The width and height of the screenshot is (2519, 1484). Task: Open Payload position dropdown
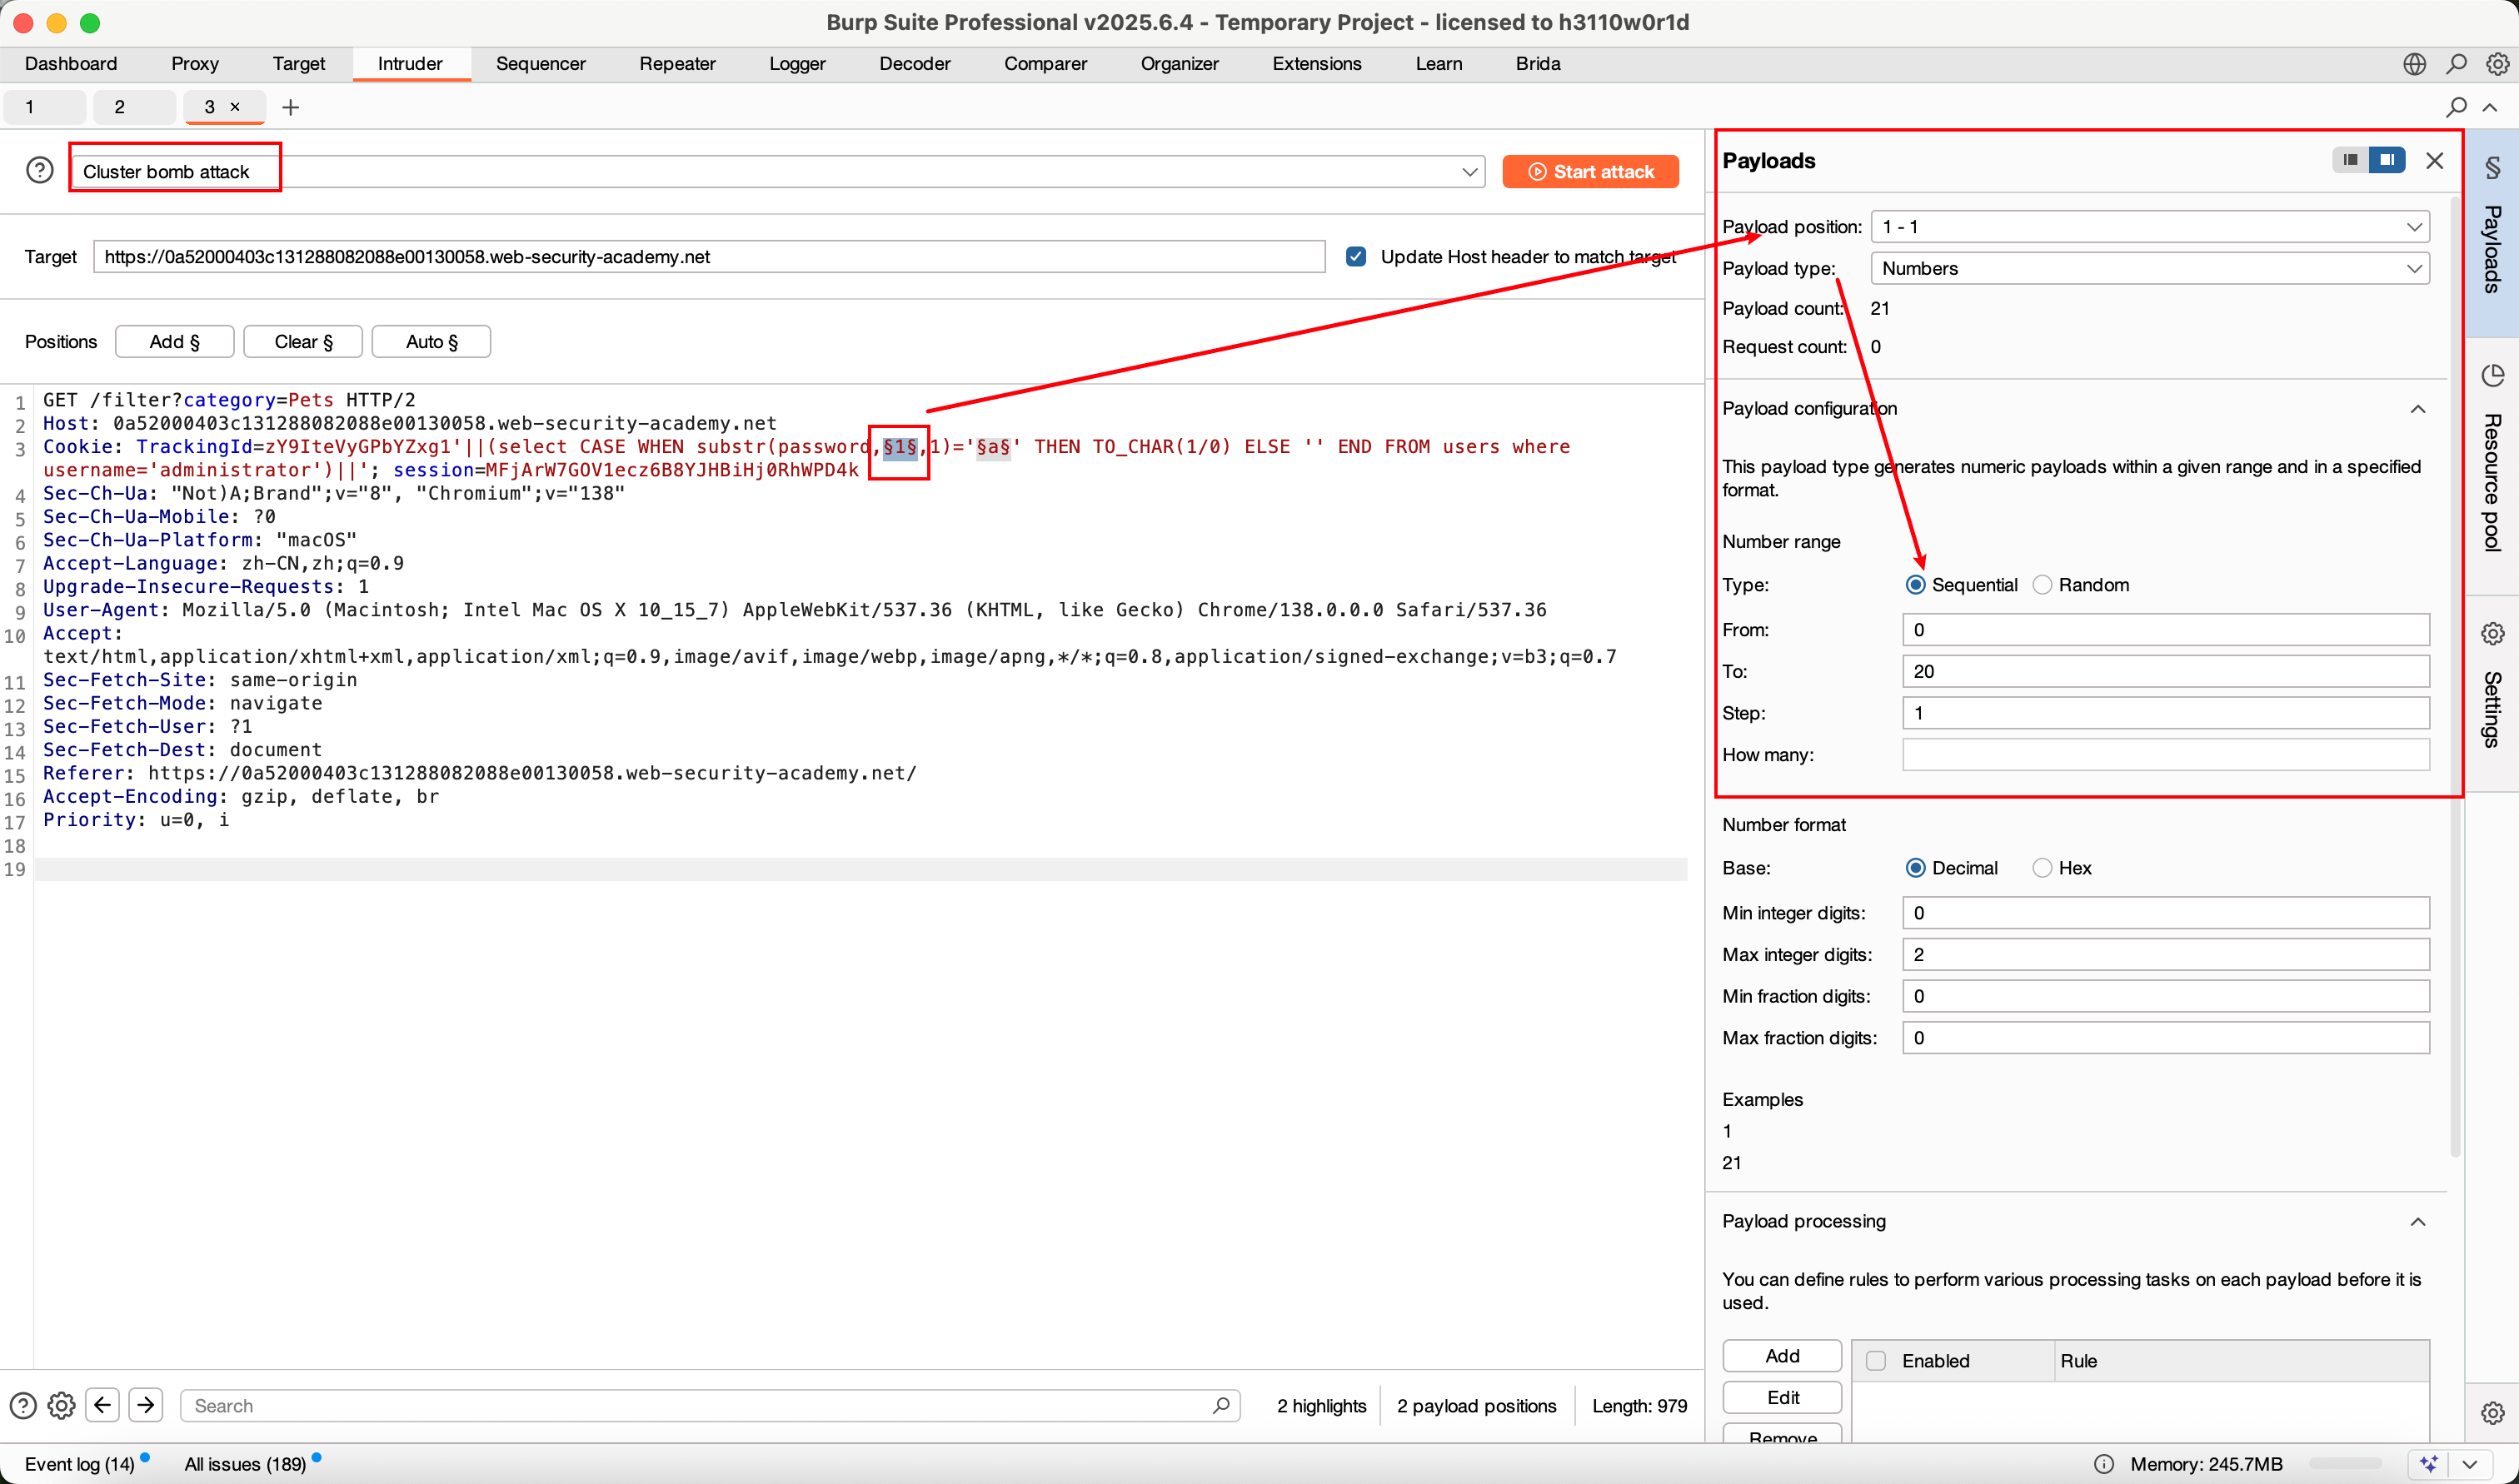pyautogui.click(x=2149, y=227)
